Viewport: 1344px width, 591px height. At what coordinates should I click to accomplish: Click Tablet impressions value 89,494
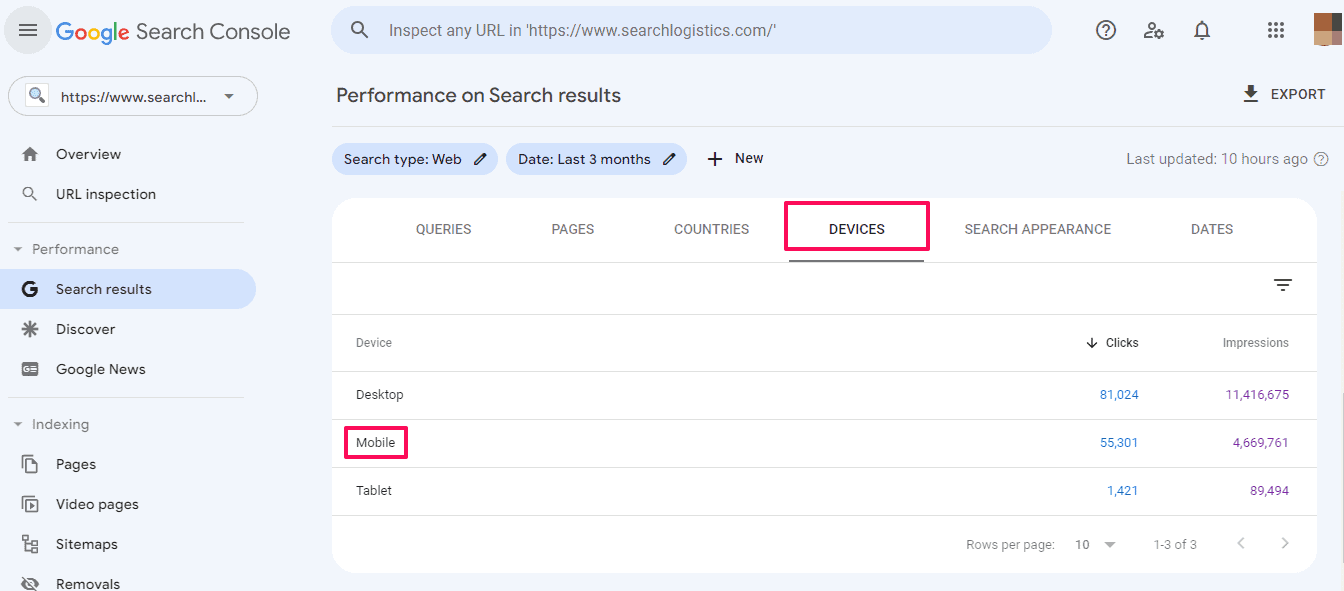point(1269,491)
